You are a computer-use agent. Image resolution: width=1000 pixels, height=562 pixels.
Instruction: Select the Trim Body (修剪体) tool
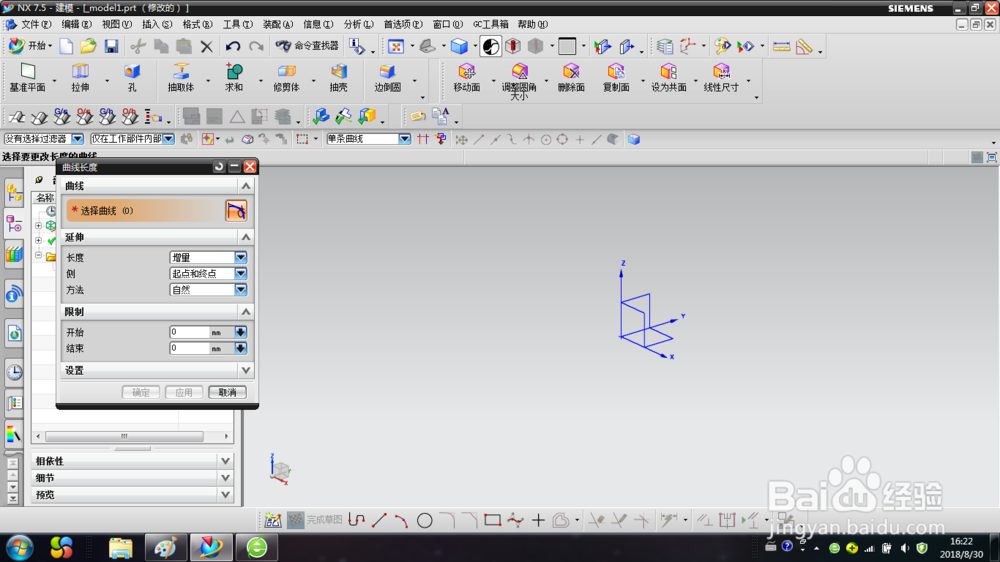point(286,78)
